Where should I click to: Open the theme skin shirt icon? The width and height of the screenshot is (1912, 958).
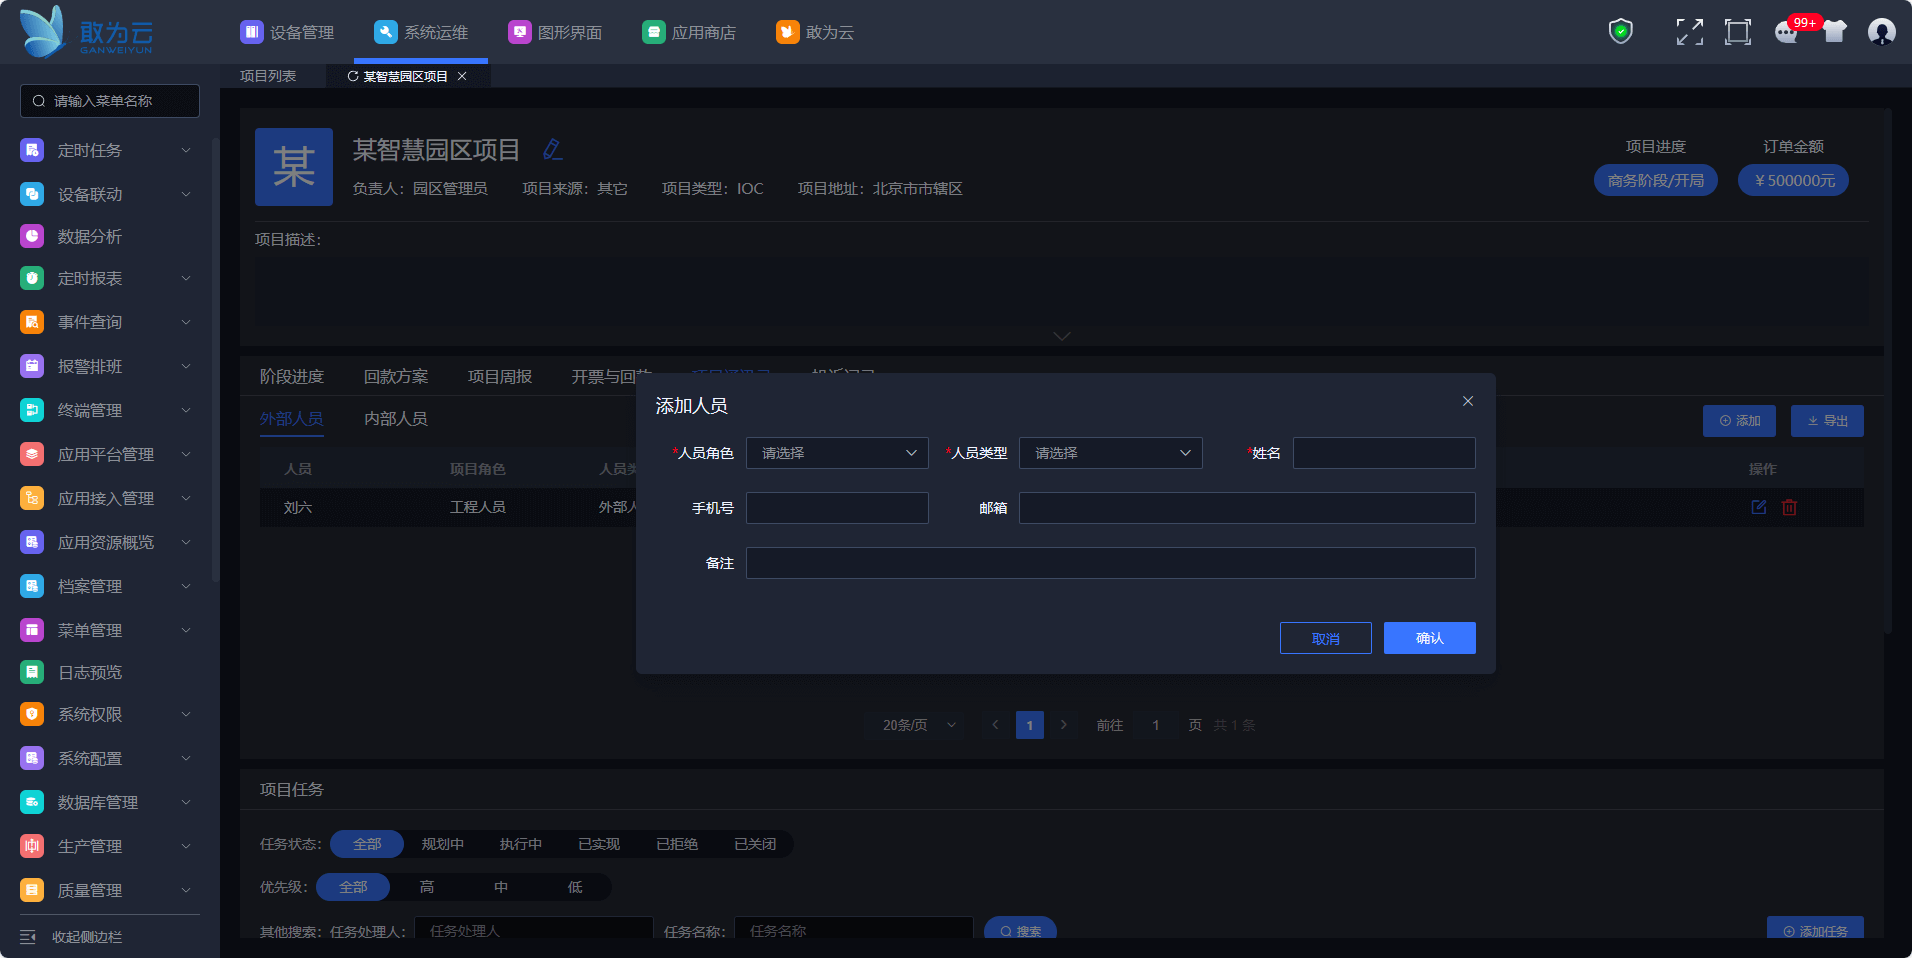[x=1834, y=32]
